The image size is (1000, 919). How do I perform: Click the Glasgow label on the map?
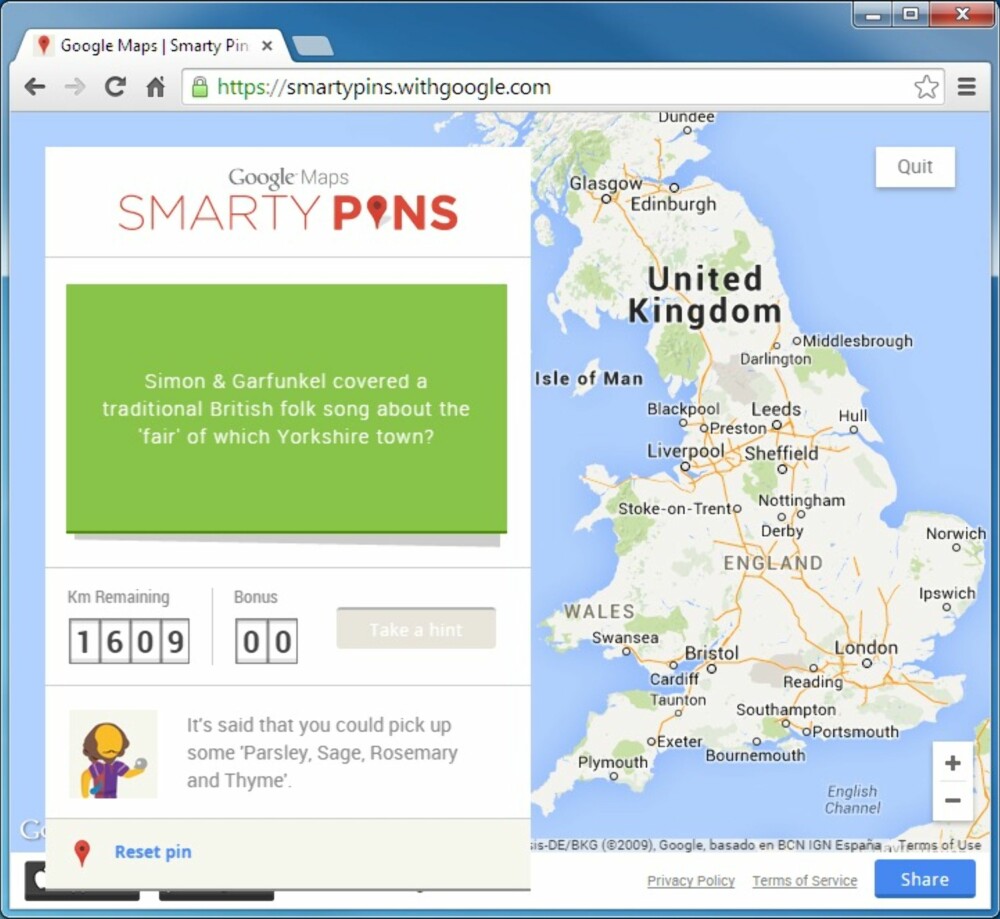(605, 183)
